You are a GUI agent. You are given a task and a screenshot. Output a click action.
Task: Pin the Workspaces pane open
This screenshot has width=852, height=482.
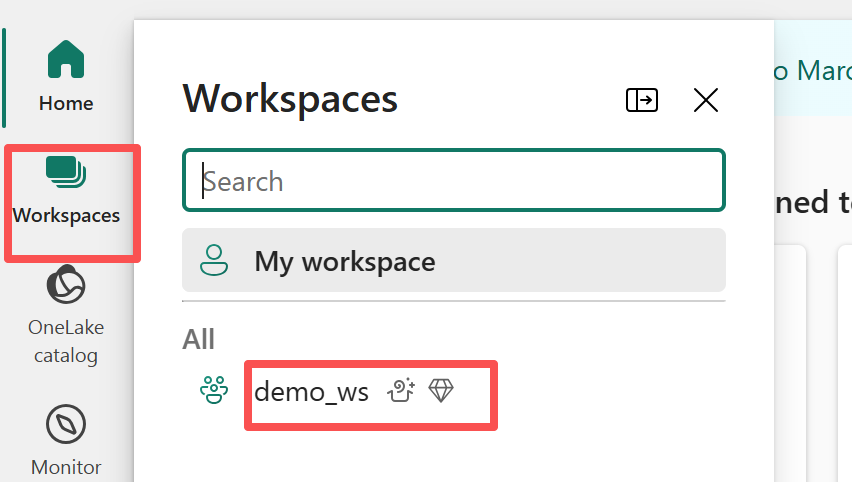[x=642, y=100]
